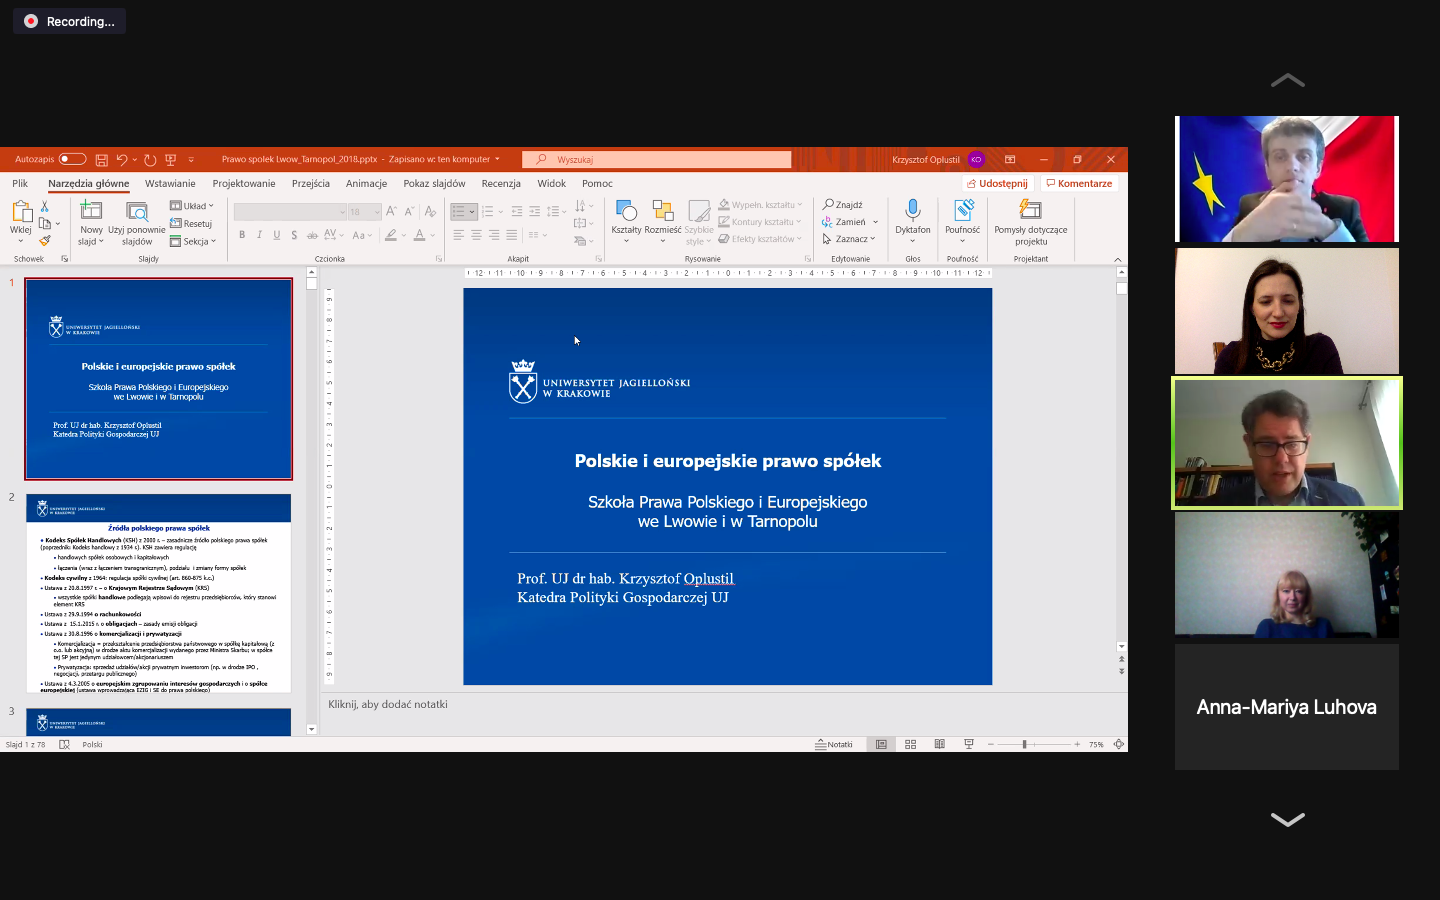The width and height of the screenshot is (1440, 900).
Task: Click the zoom in plus button
Action: pyautogui.click(x=1077, y=744)
